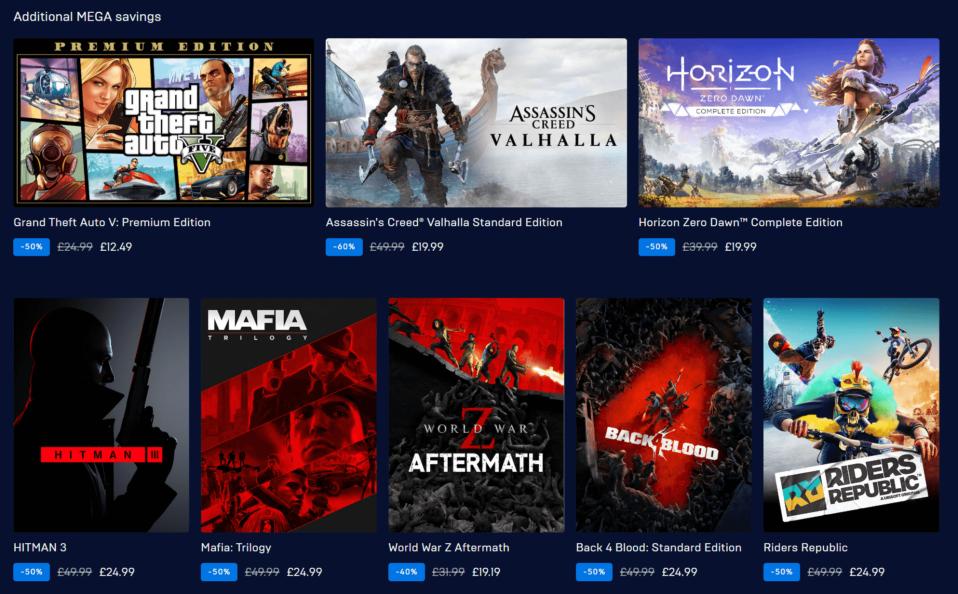Click the -40% discount badge
This screenshot has width=958, height=594.
[x=406, y=572]
